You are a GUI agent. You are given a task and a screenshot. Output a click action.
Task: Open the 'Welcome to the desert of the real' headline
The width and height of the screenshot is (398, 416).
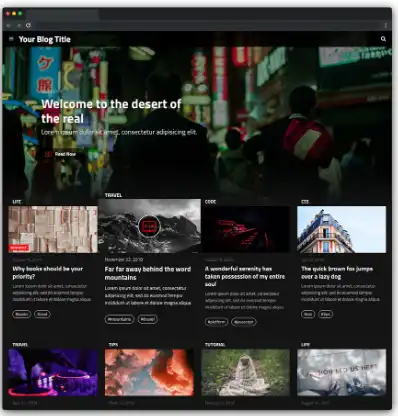click(111, 111)
